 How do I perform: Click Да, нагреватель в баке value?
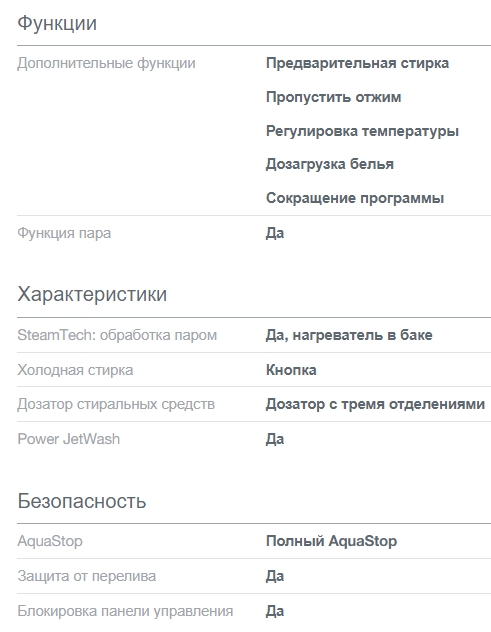pos(349,335)
